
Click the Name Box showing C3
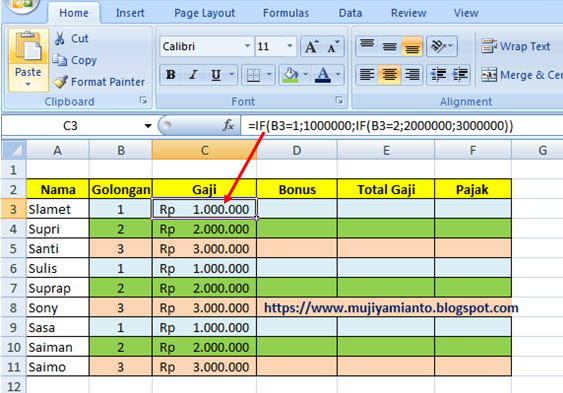tap(70, 126)
